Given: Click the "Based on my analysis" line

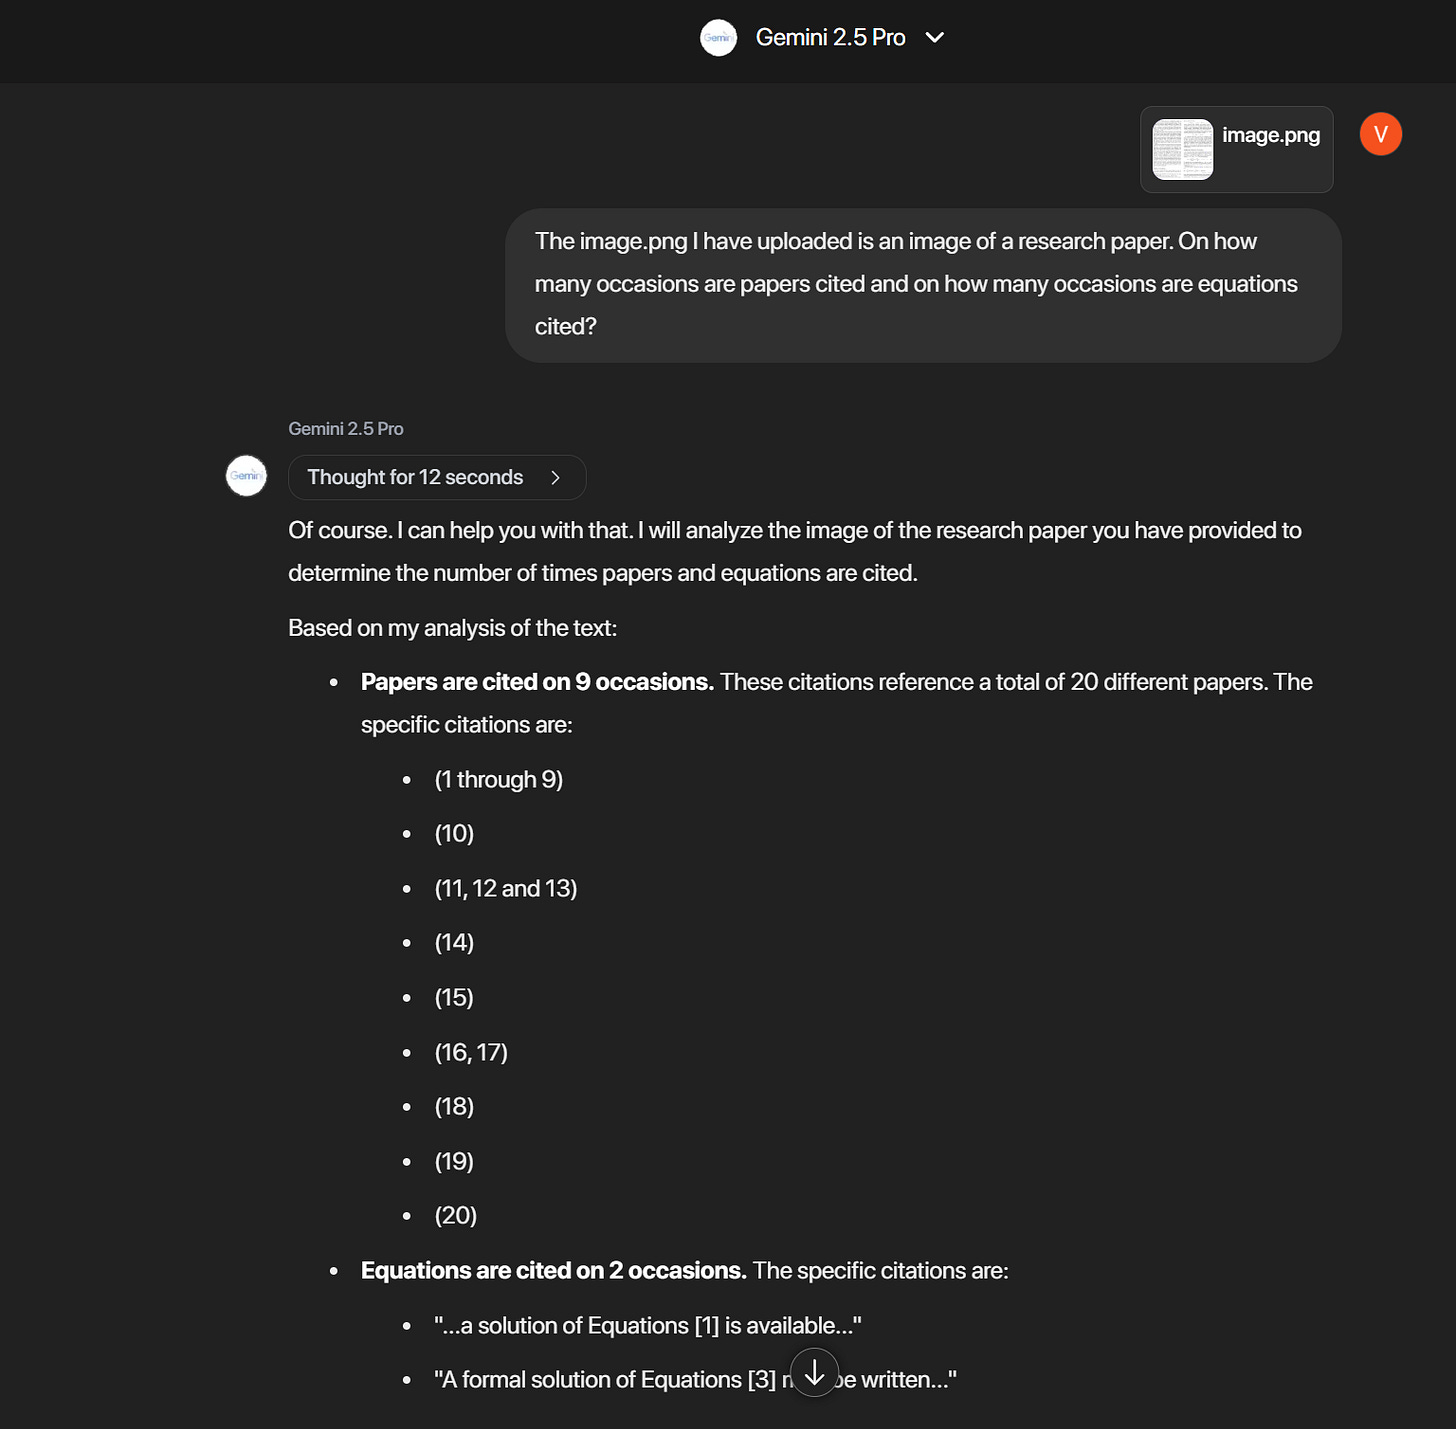Looking at the screenshot, I should pos(452,628).
